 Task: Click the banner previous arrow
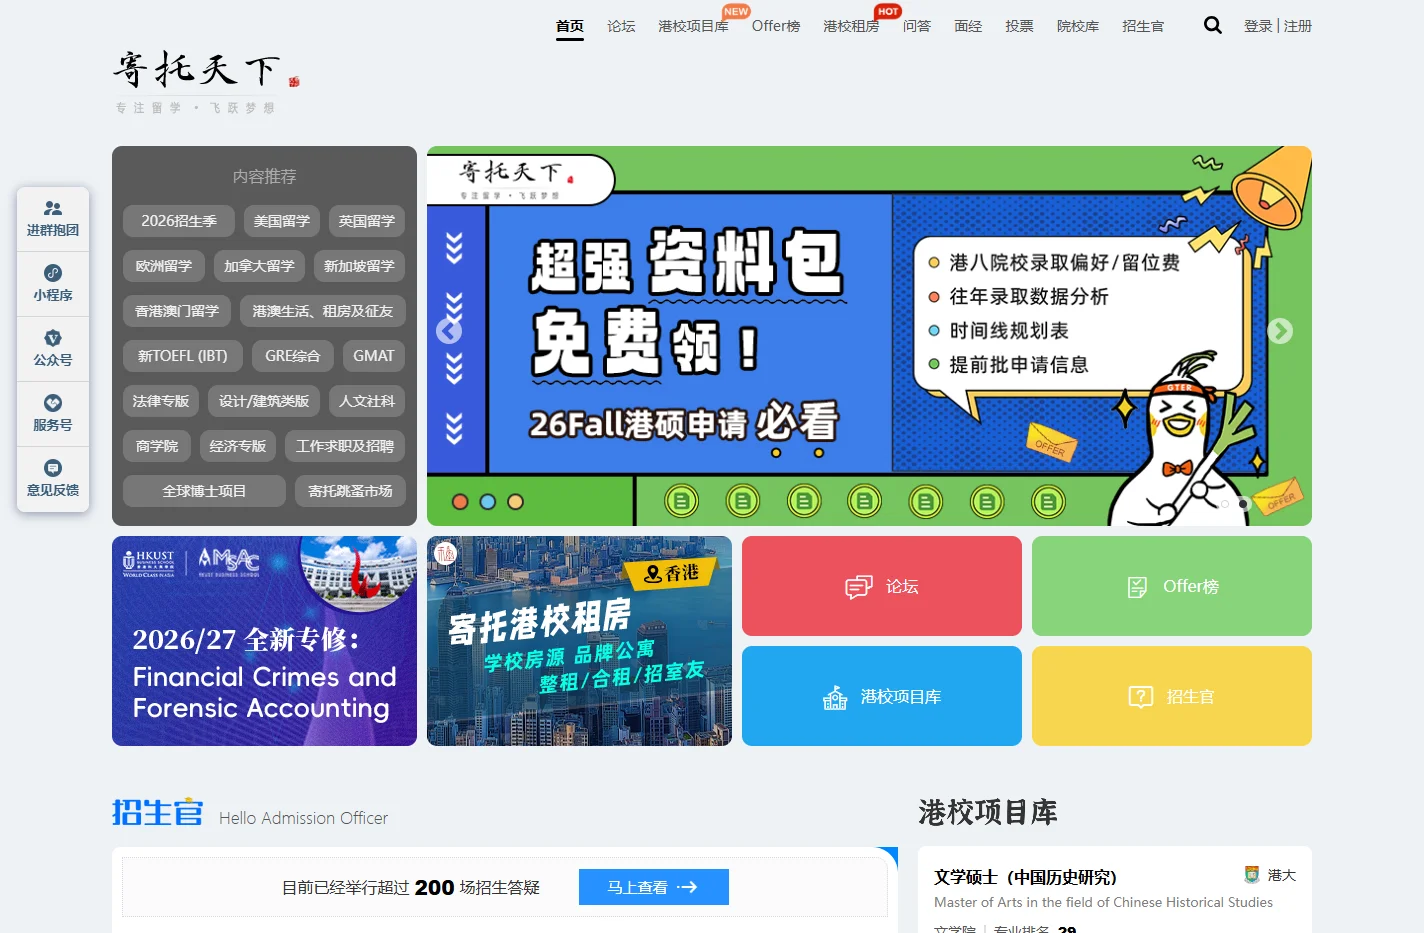449,331
